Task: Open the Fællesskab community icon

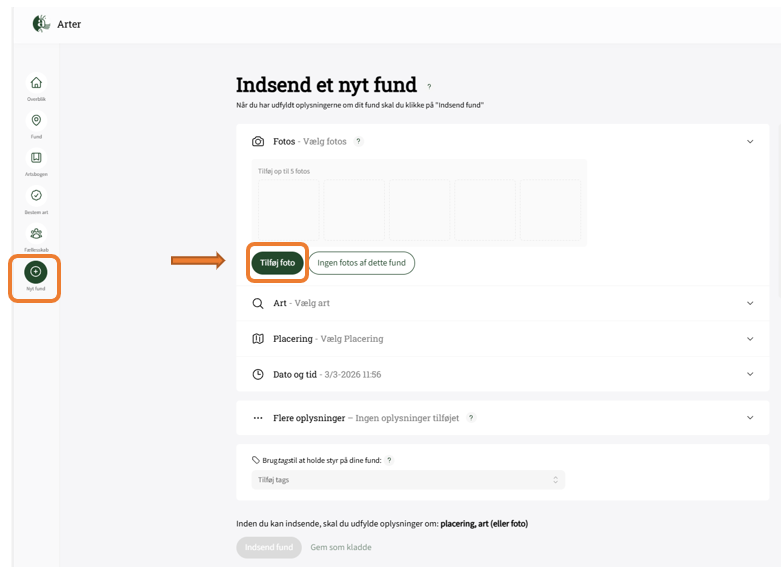Action: click(x=36, y=233)
